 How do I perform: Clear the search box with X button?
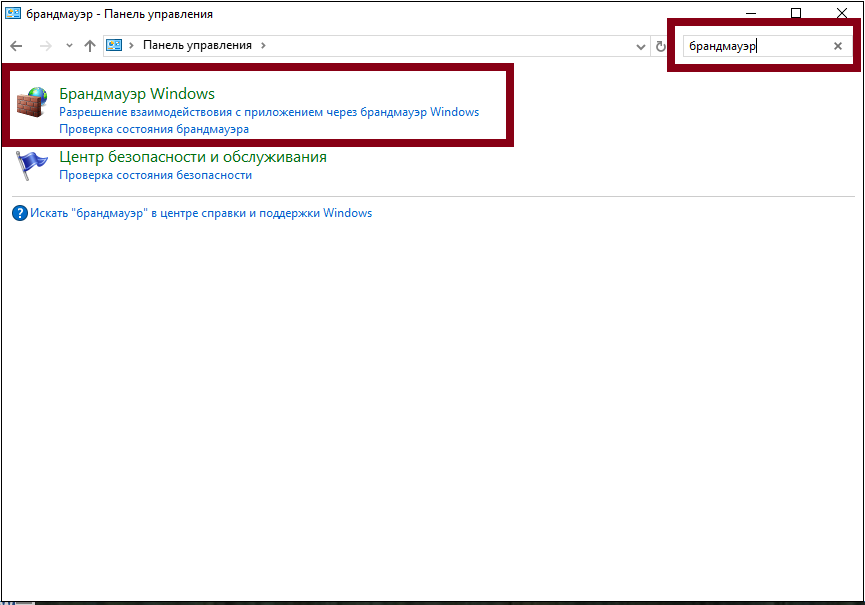point(838,46)
